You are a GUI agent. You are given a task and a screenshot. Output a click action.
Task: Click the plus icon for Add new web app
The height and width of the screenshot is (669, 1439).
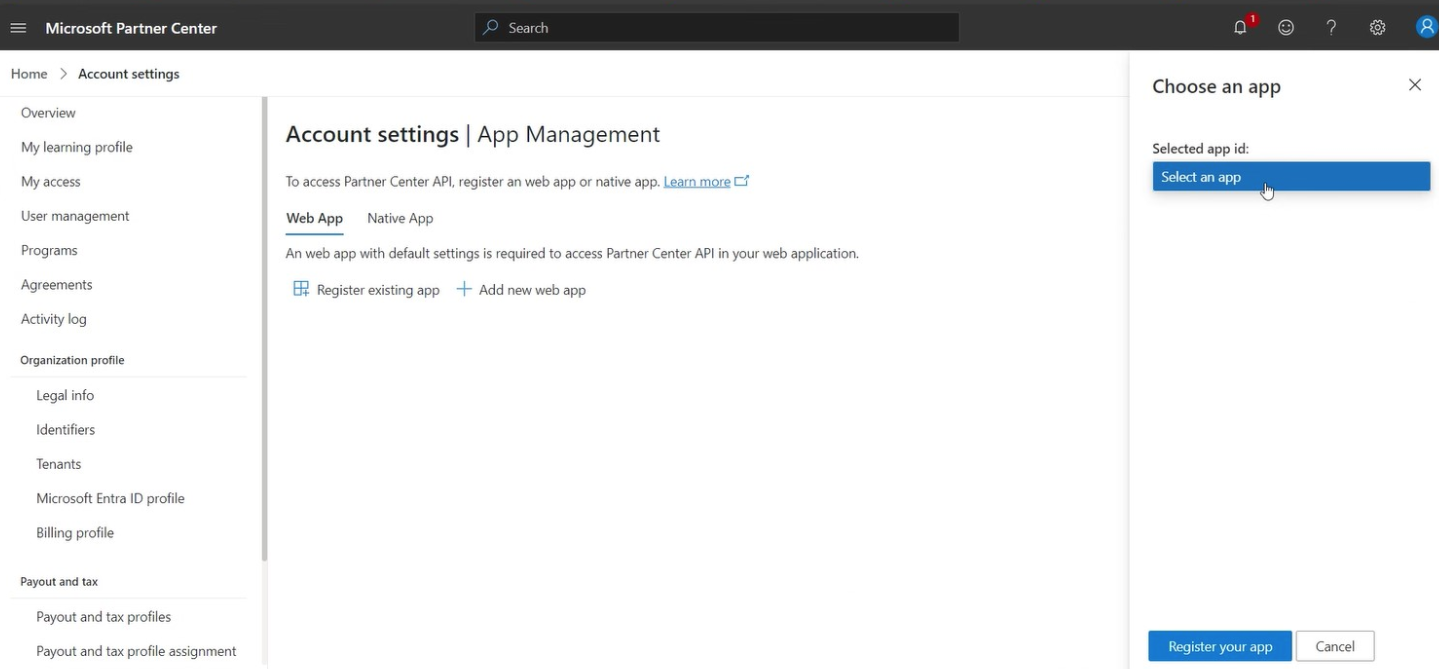click(464, 289)
